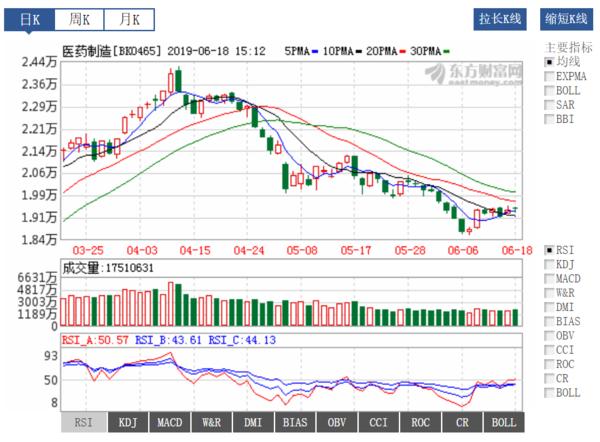Click the 10PMA black legend marker
Image resolution: width=600 pixels, height=442 pixels.
pos(359,52)
